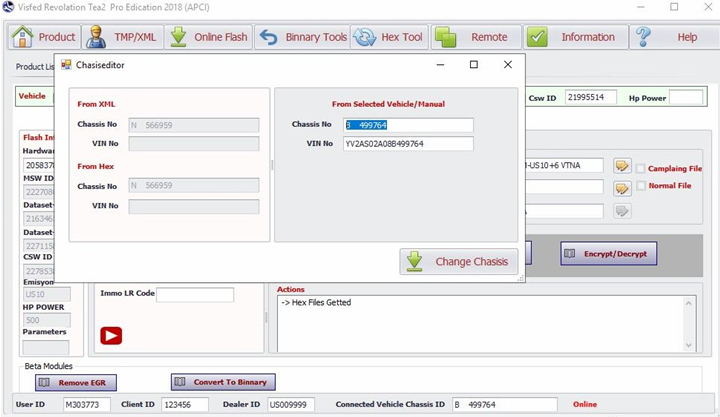Click Convert To Binnary button
This screenshot has height=417, width=720.
[x=223, y=382]
